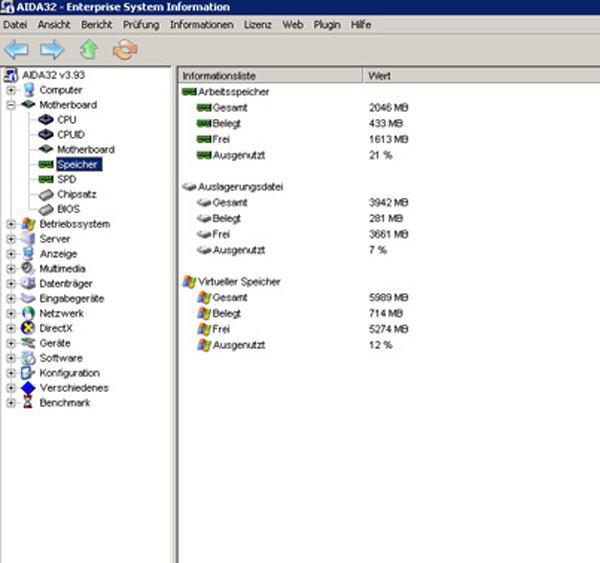Click the Verschiedenes blue diamond icon
Screen dimensions: 600x563
28,388
